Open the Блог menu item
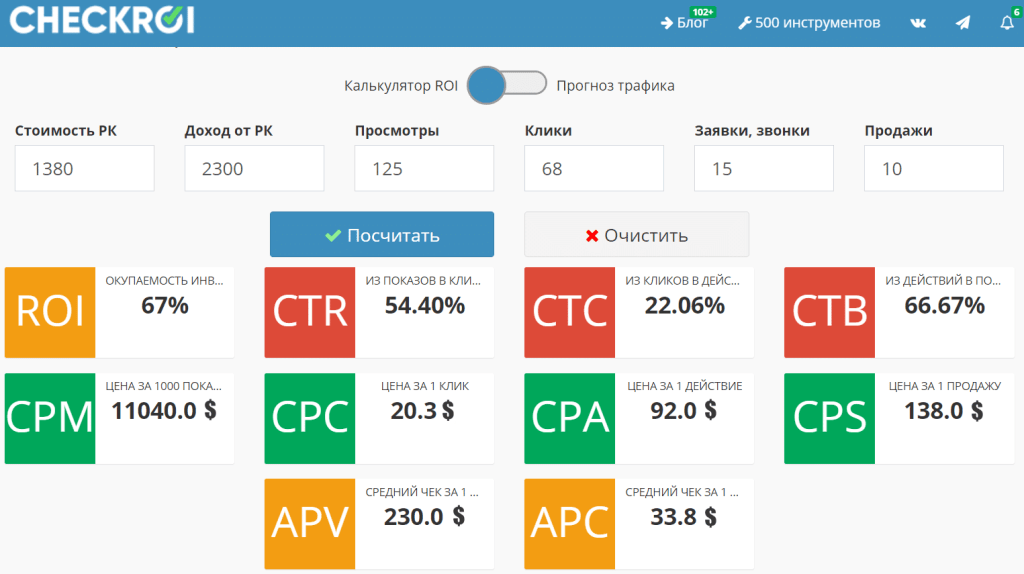Screen dimensions: 1024x574 pos(685,23)
